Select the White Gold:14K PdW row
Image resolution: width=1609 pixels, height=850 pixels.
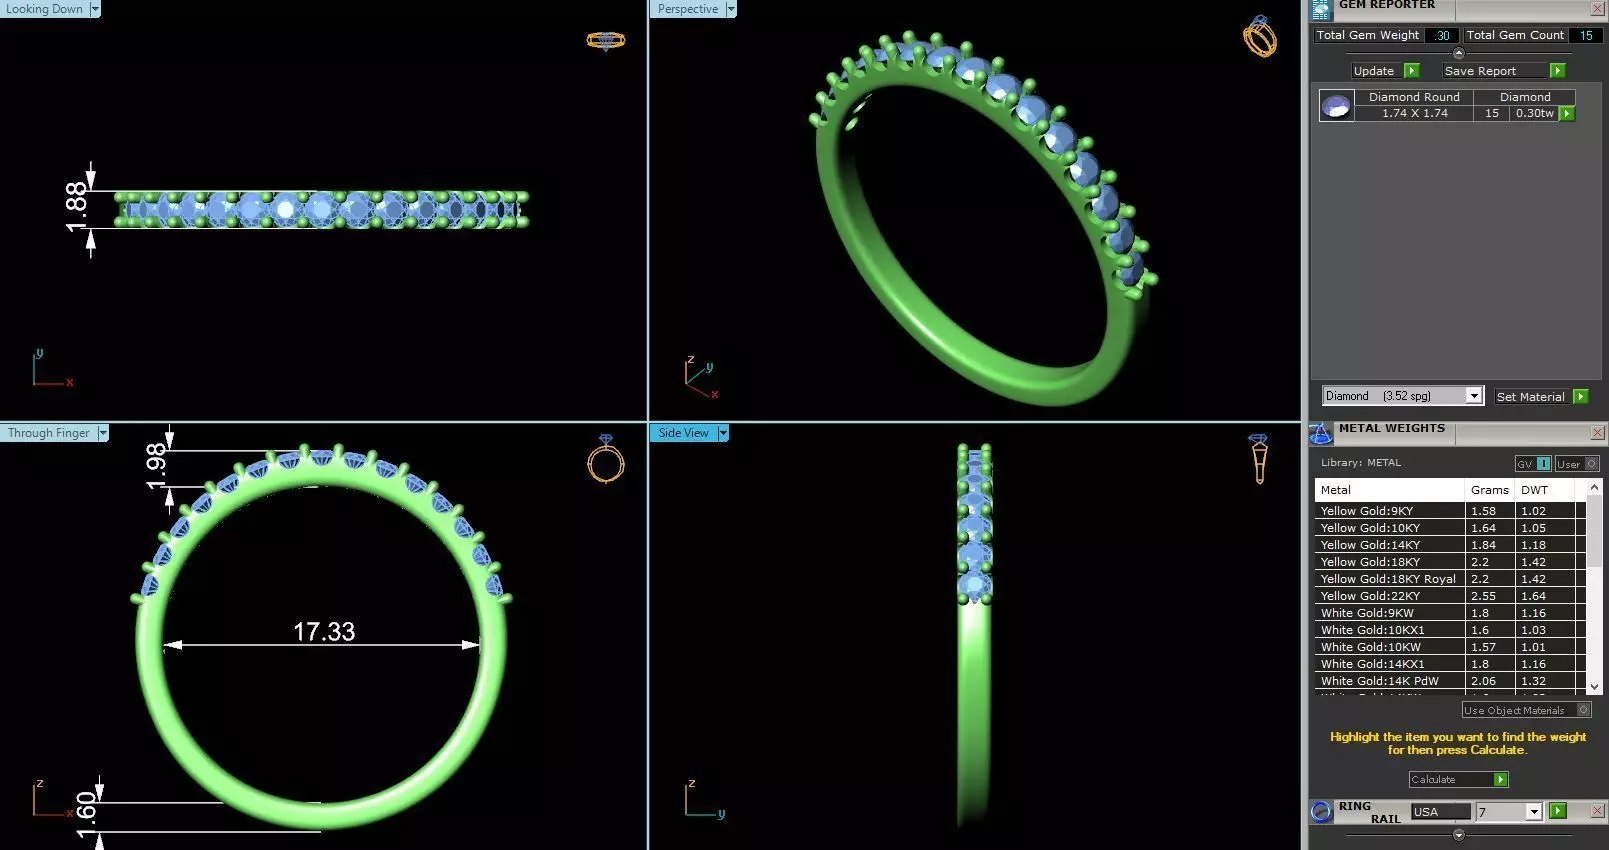[x=1450, y=681]
